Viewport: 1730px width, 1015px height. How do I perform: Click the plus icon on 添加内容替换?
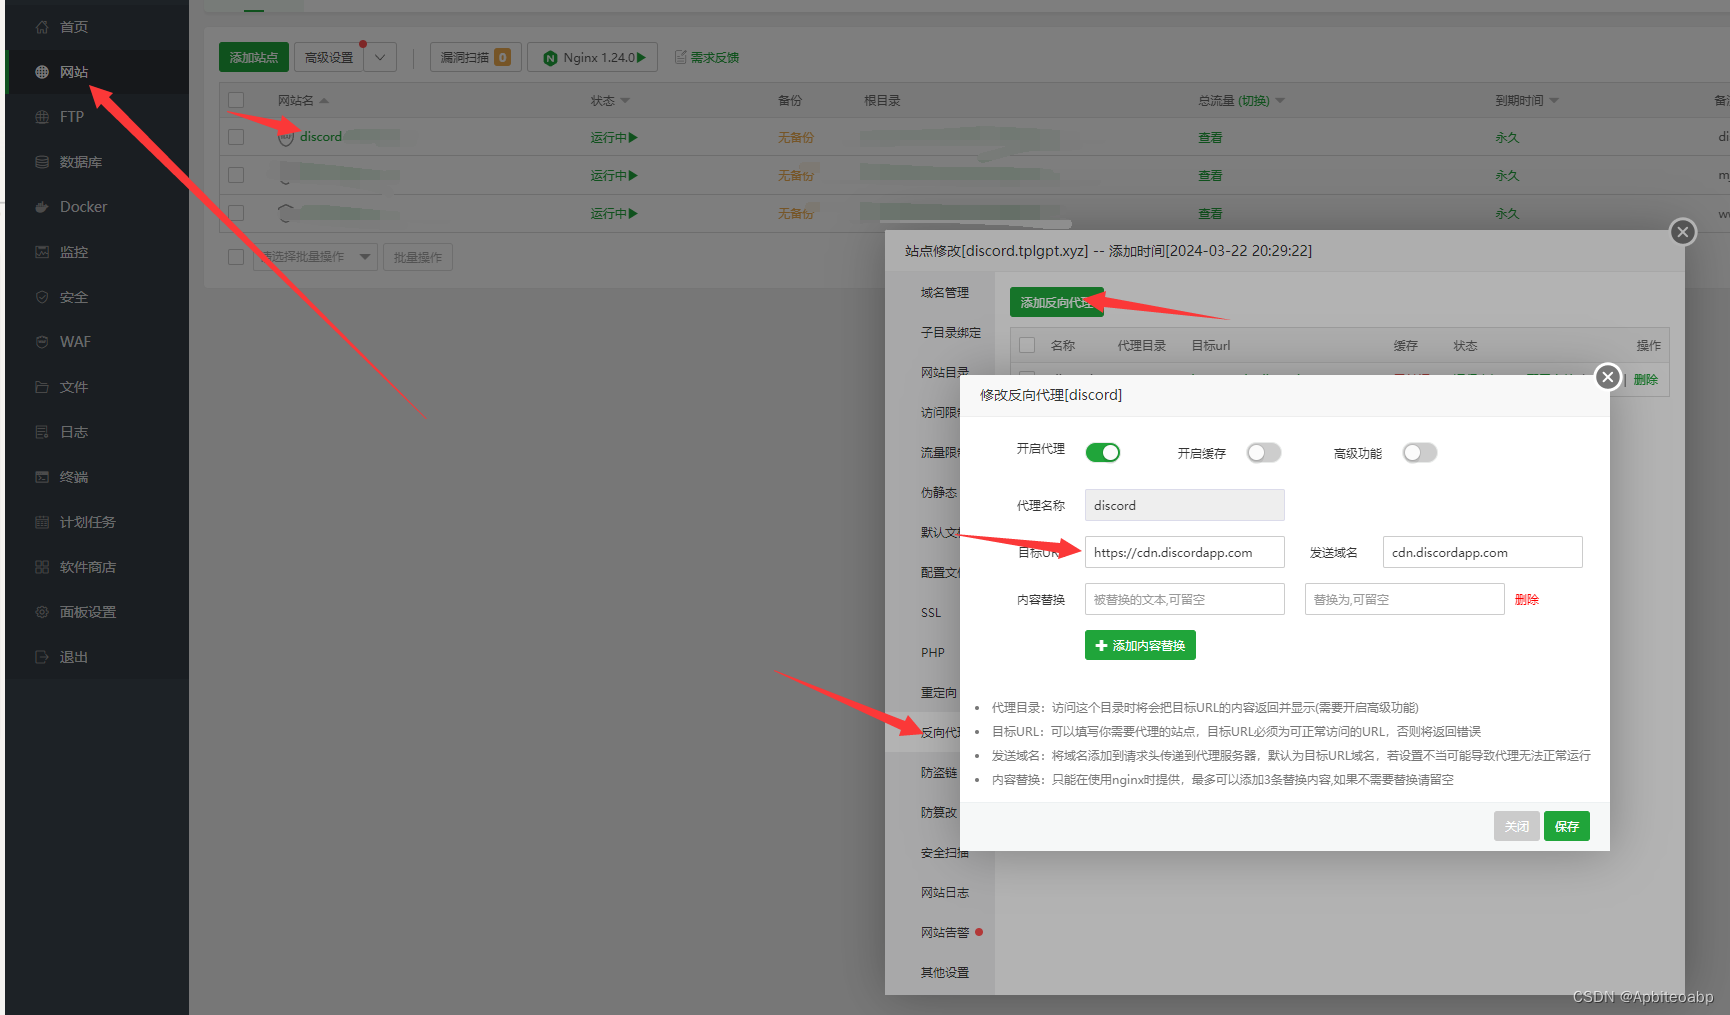coord(1101,646)
